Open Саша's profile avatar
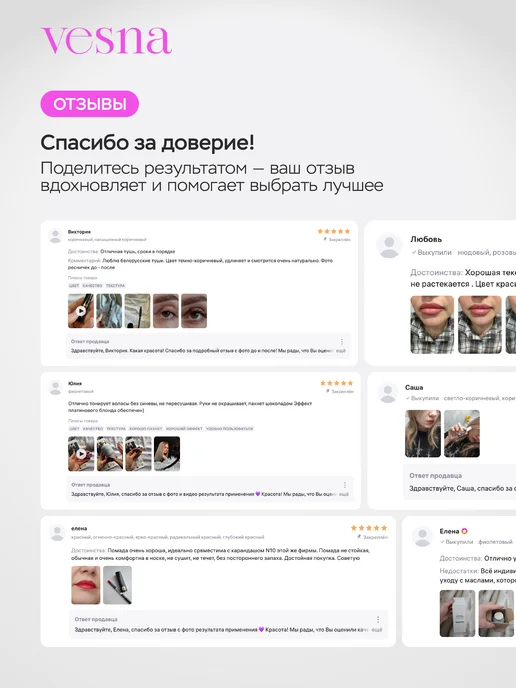 point(388,393)
